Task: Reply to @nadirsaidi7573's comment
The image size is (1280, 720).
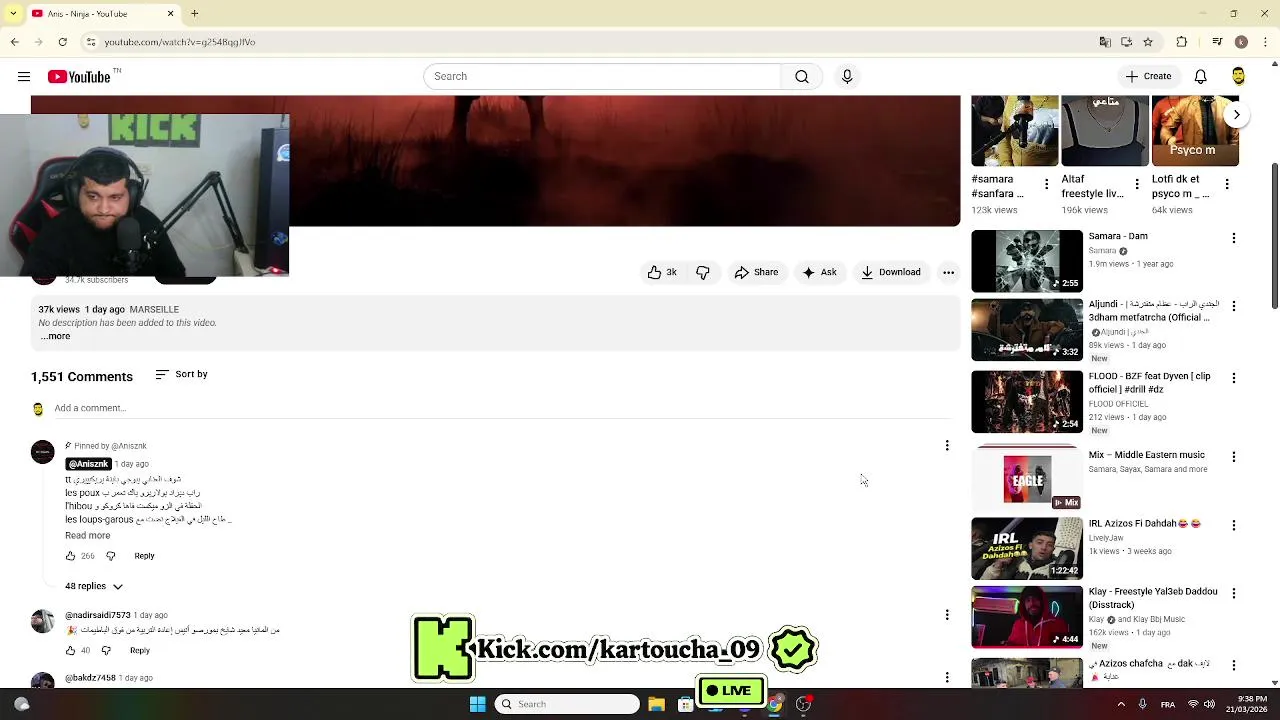Action: coord(140,651)
